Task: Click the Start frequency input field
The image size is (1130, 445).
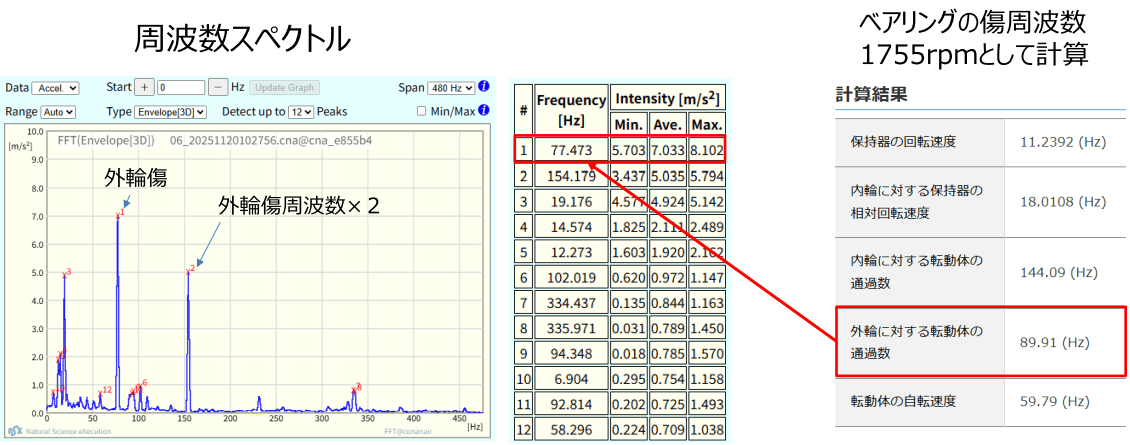Action: (x=180, y=88)
